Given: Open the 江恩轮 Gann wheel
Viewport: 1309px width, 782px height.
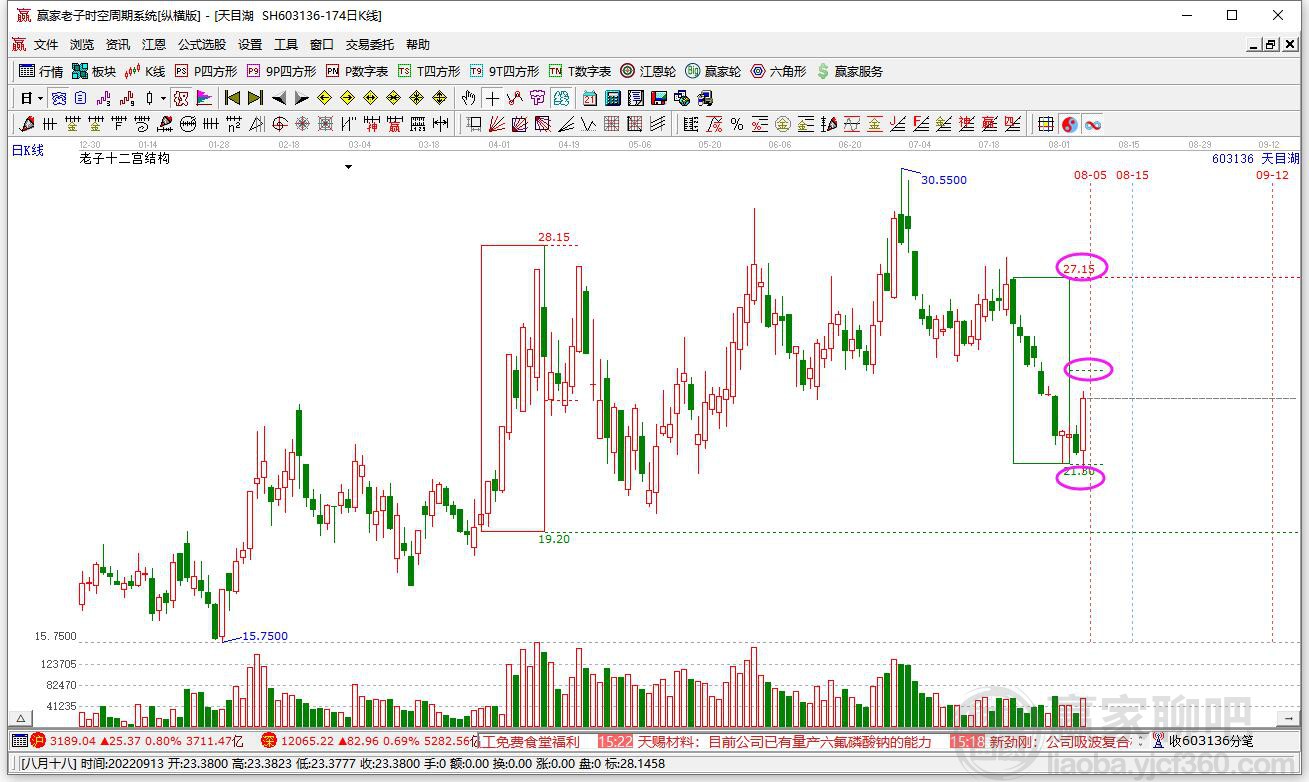Looking at the screenshot, I should pos(648,71).
